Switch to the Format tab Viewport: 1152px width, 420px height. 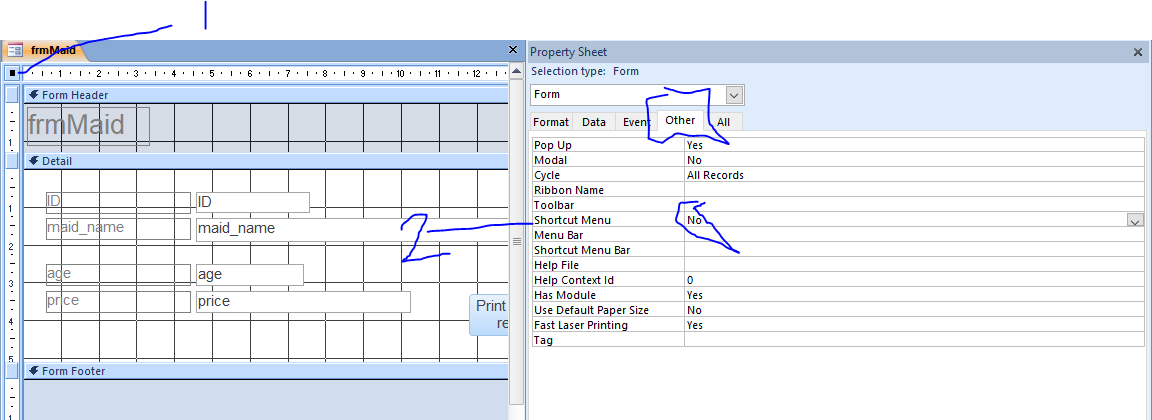(551, 122)
